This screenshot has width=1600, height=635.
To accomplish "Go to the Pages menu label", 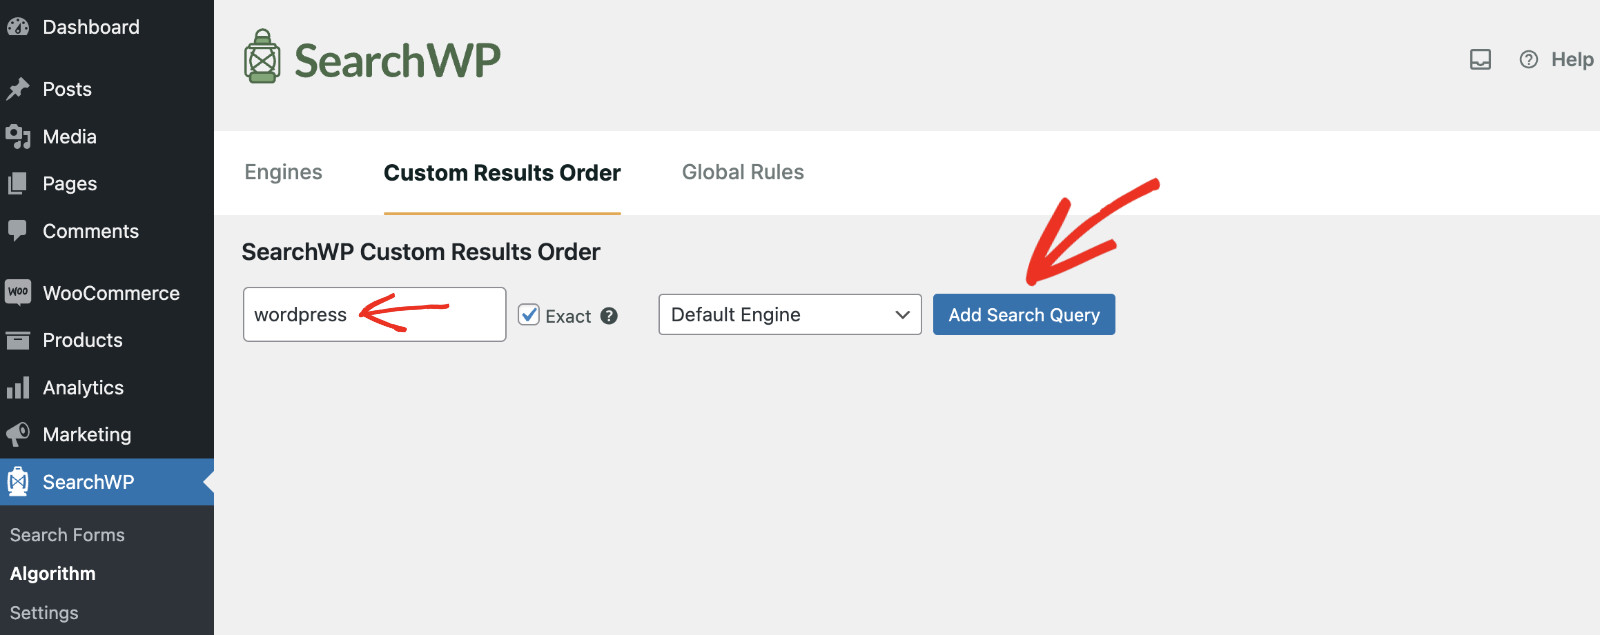I will [x=70, y=184].
